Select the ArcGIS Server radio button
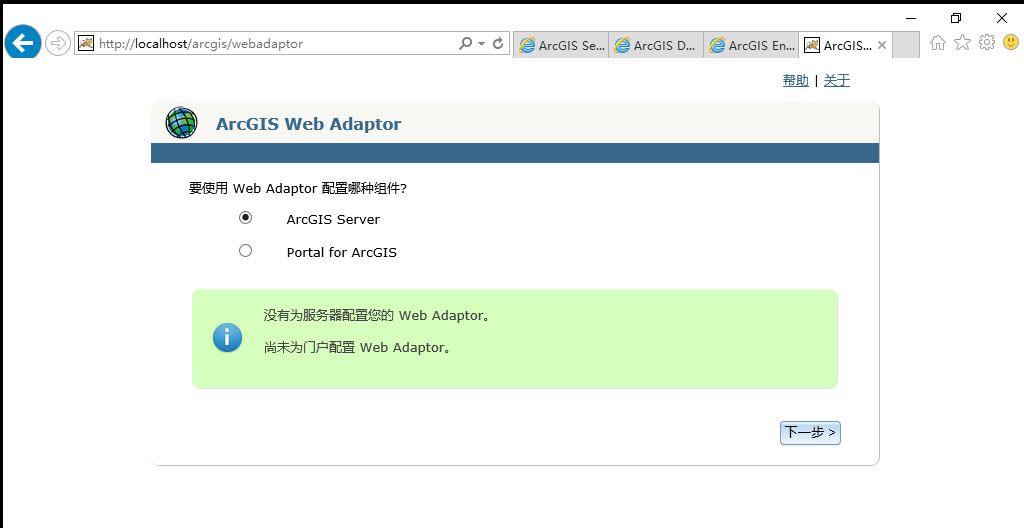This screenshot has width=1024, height=528. [246, 218]
